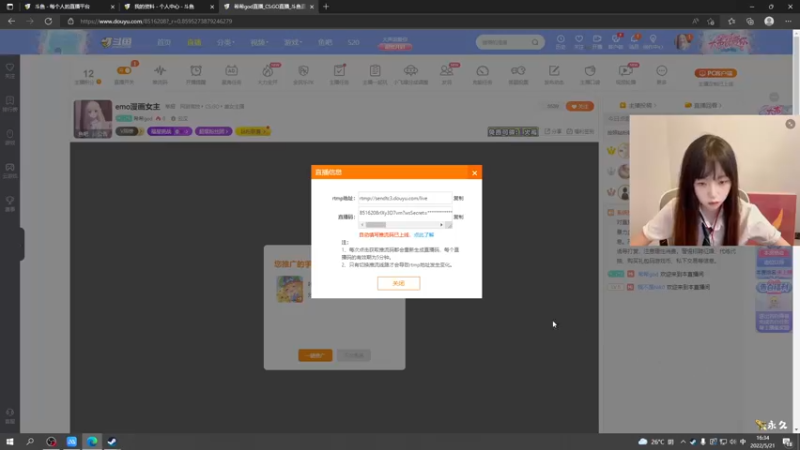Open the follow heart icon in header

pos(579,41)
